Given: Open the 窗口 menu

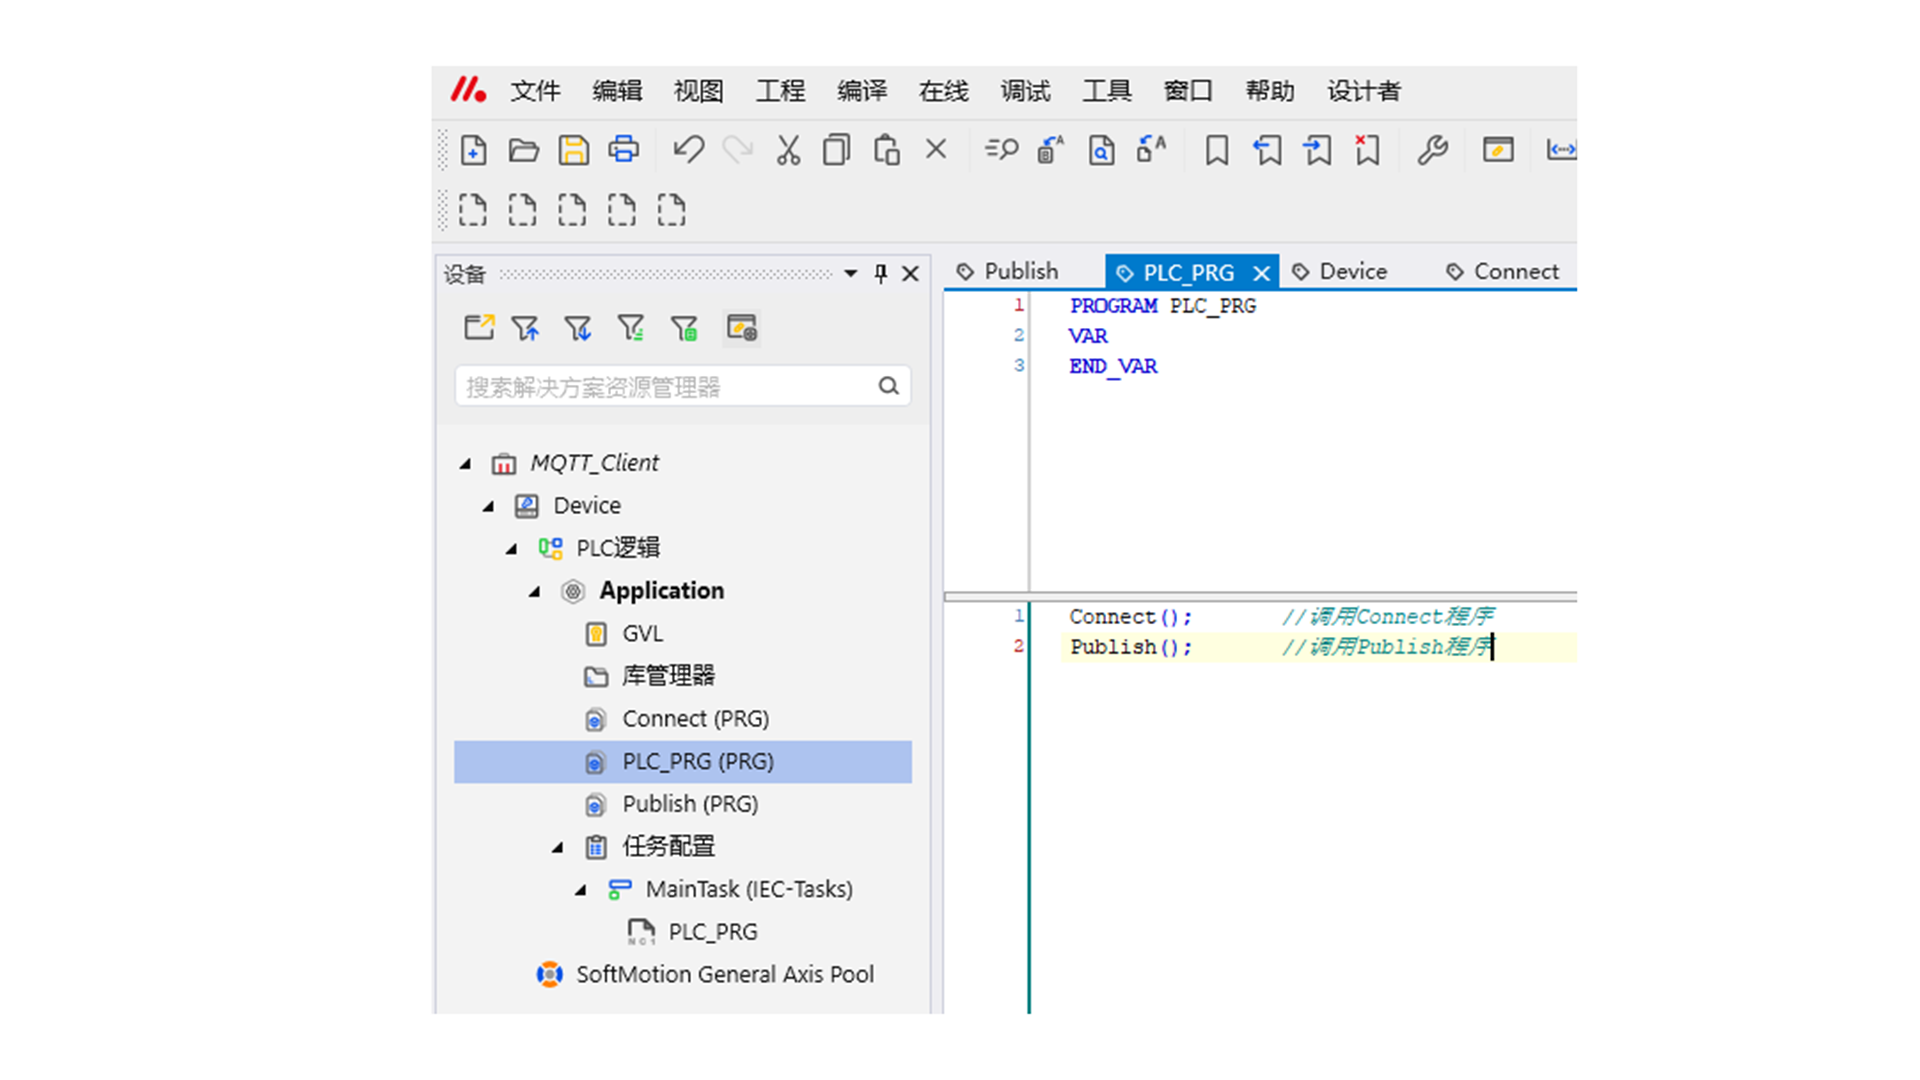Looking at the screenshot, I should click(x=1189, y=91).
